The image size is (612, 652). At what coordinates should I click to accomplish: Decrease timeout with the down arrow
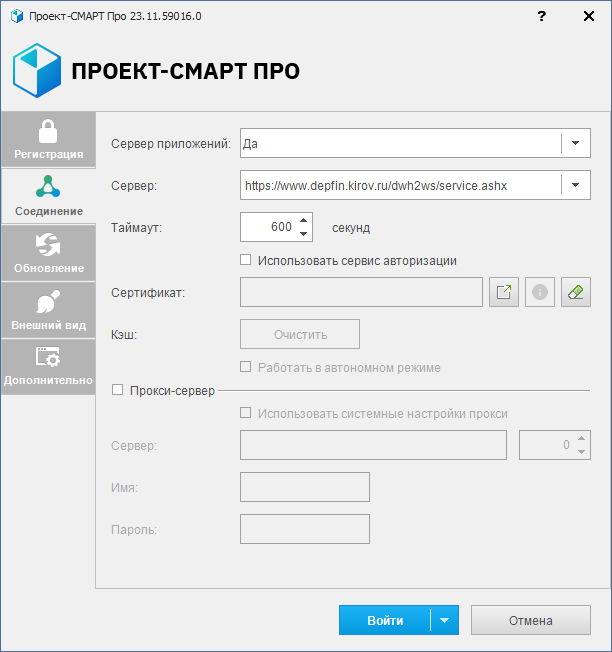304,233
